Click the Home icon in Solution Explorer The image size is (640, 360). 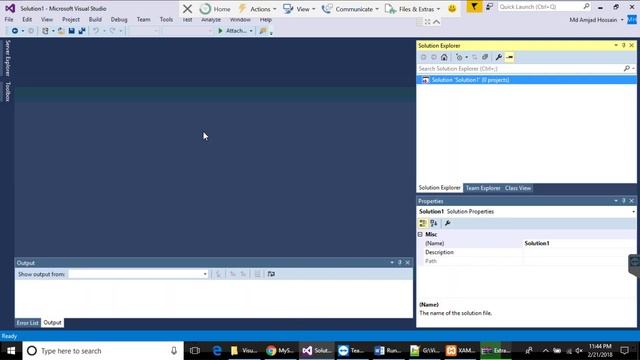click(444, 58)
